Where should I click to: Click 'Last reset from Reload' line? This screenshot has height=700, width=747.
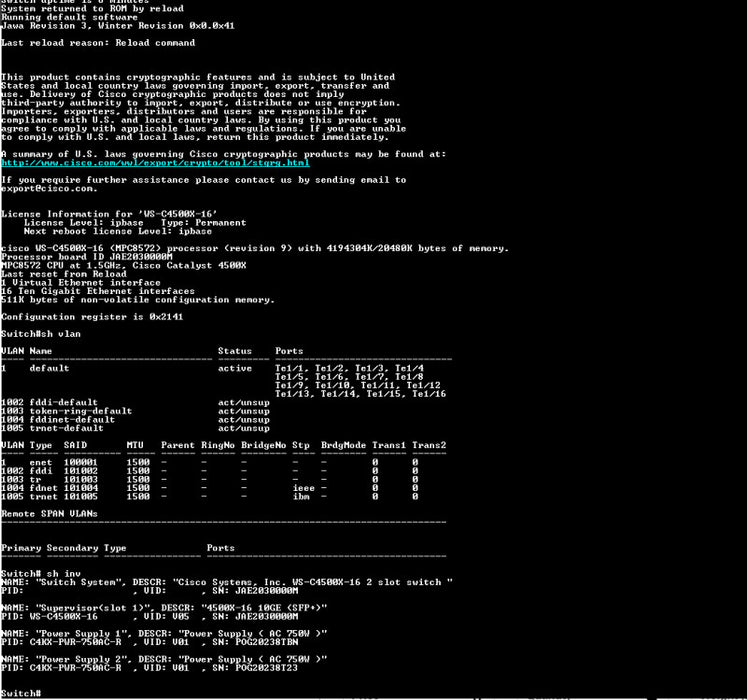(x=64, y=274)
